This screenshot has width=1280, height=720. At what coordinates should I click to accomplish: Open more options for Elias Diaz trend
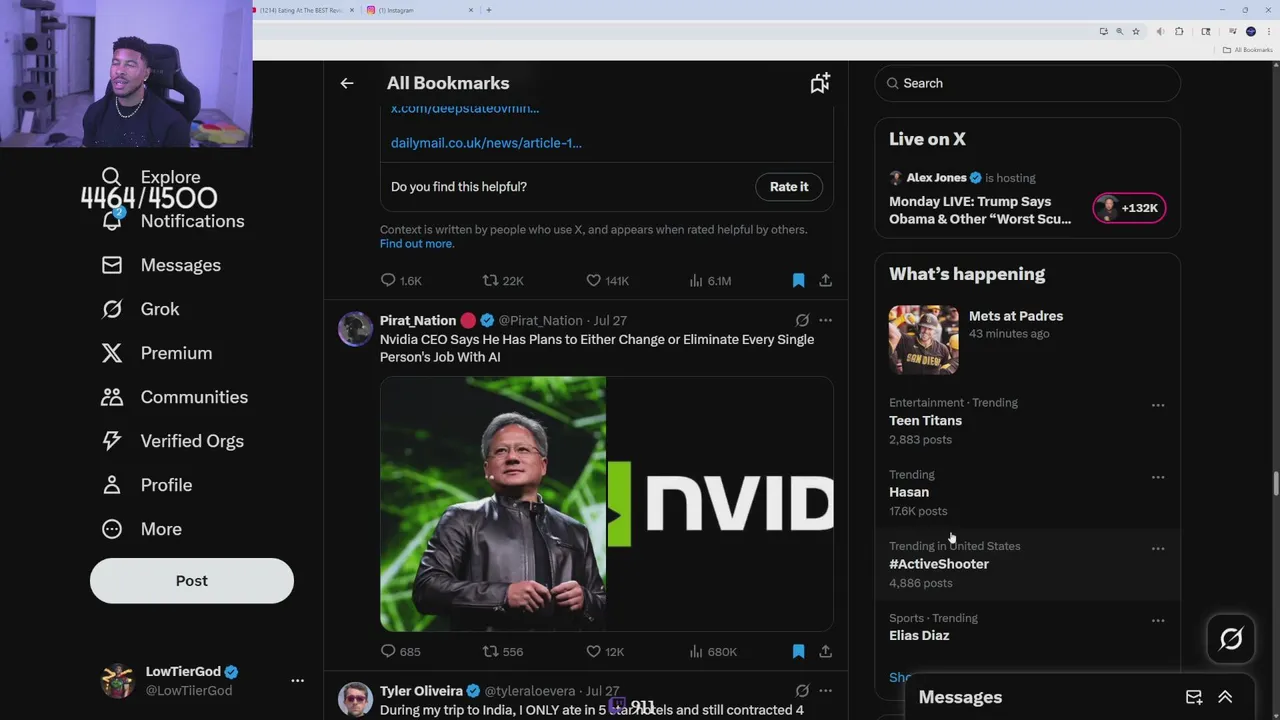pyautogui.click(x=1158, y=621)
